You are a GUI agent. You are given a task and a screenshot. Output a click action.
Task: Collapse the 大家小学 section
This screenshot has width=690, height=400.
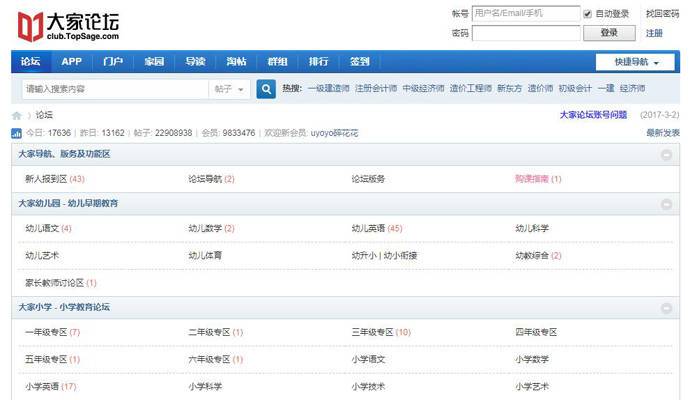667,307
